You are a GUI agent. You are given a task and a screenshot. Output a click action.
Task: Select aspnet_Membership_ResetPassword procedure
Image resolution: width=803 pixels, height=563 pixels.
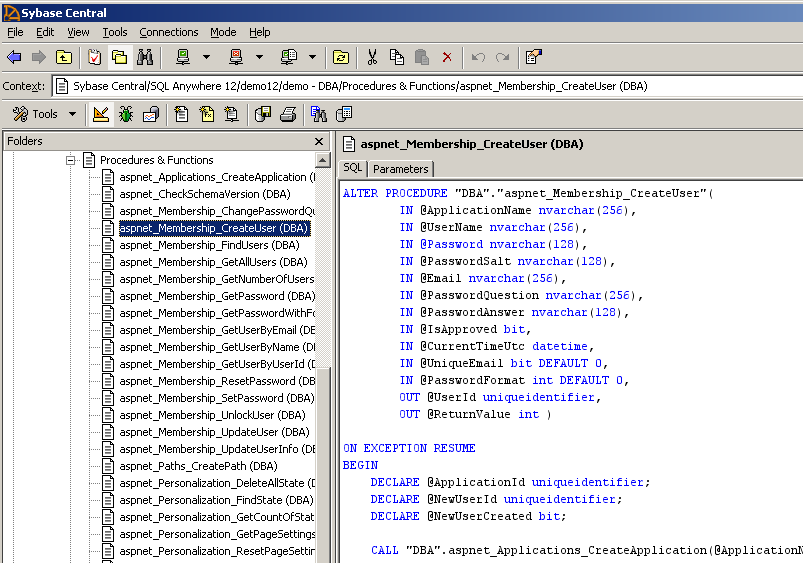(x=217, y=381)
